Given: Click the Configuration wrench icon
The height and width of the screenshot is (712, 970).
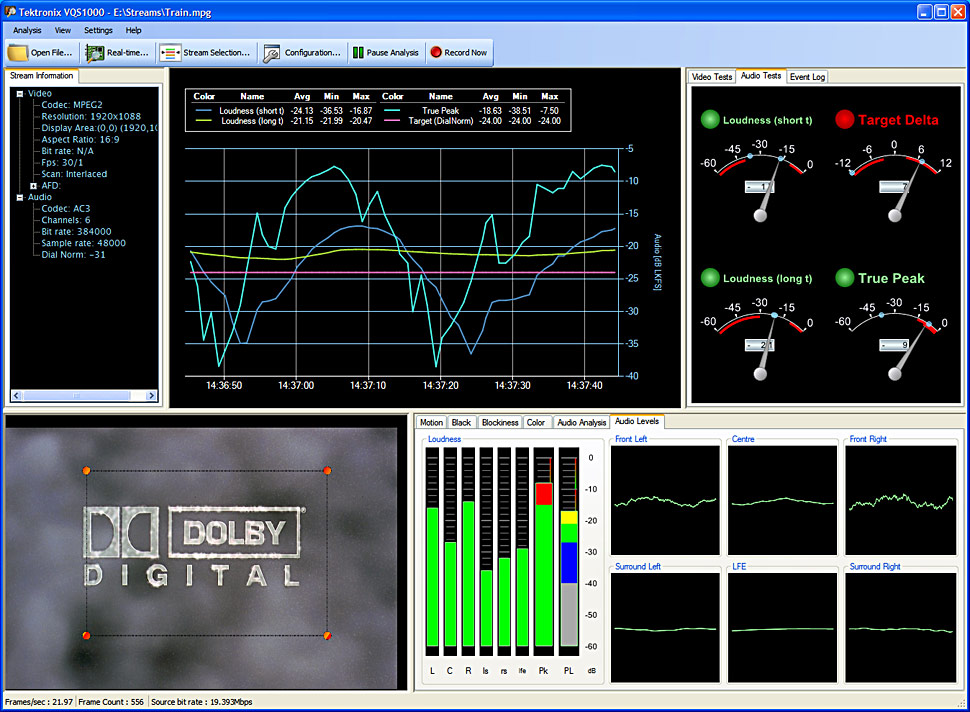Looking at the screenshot, I should click(271, 52).
